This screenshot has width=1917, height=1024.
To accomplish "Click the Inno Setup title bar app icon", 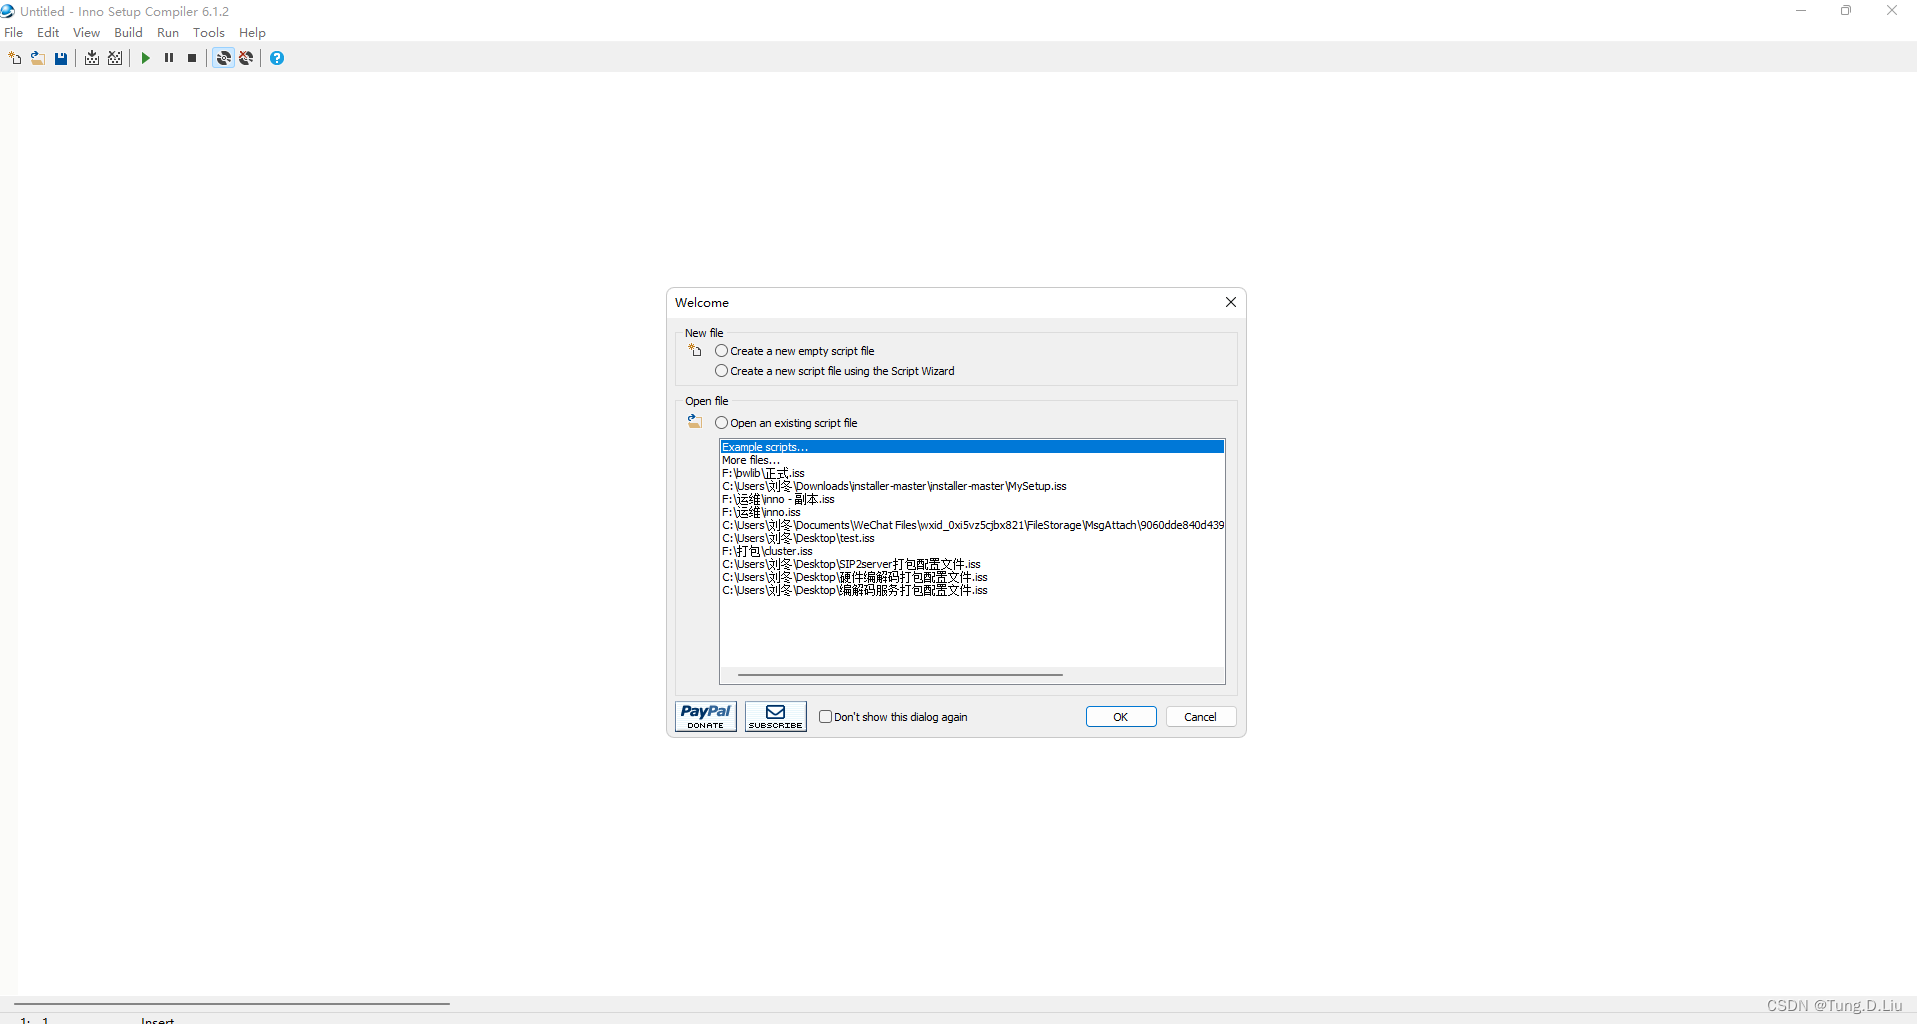I will tap(8, 11).
